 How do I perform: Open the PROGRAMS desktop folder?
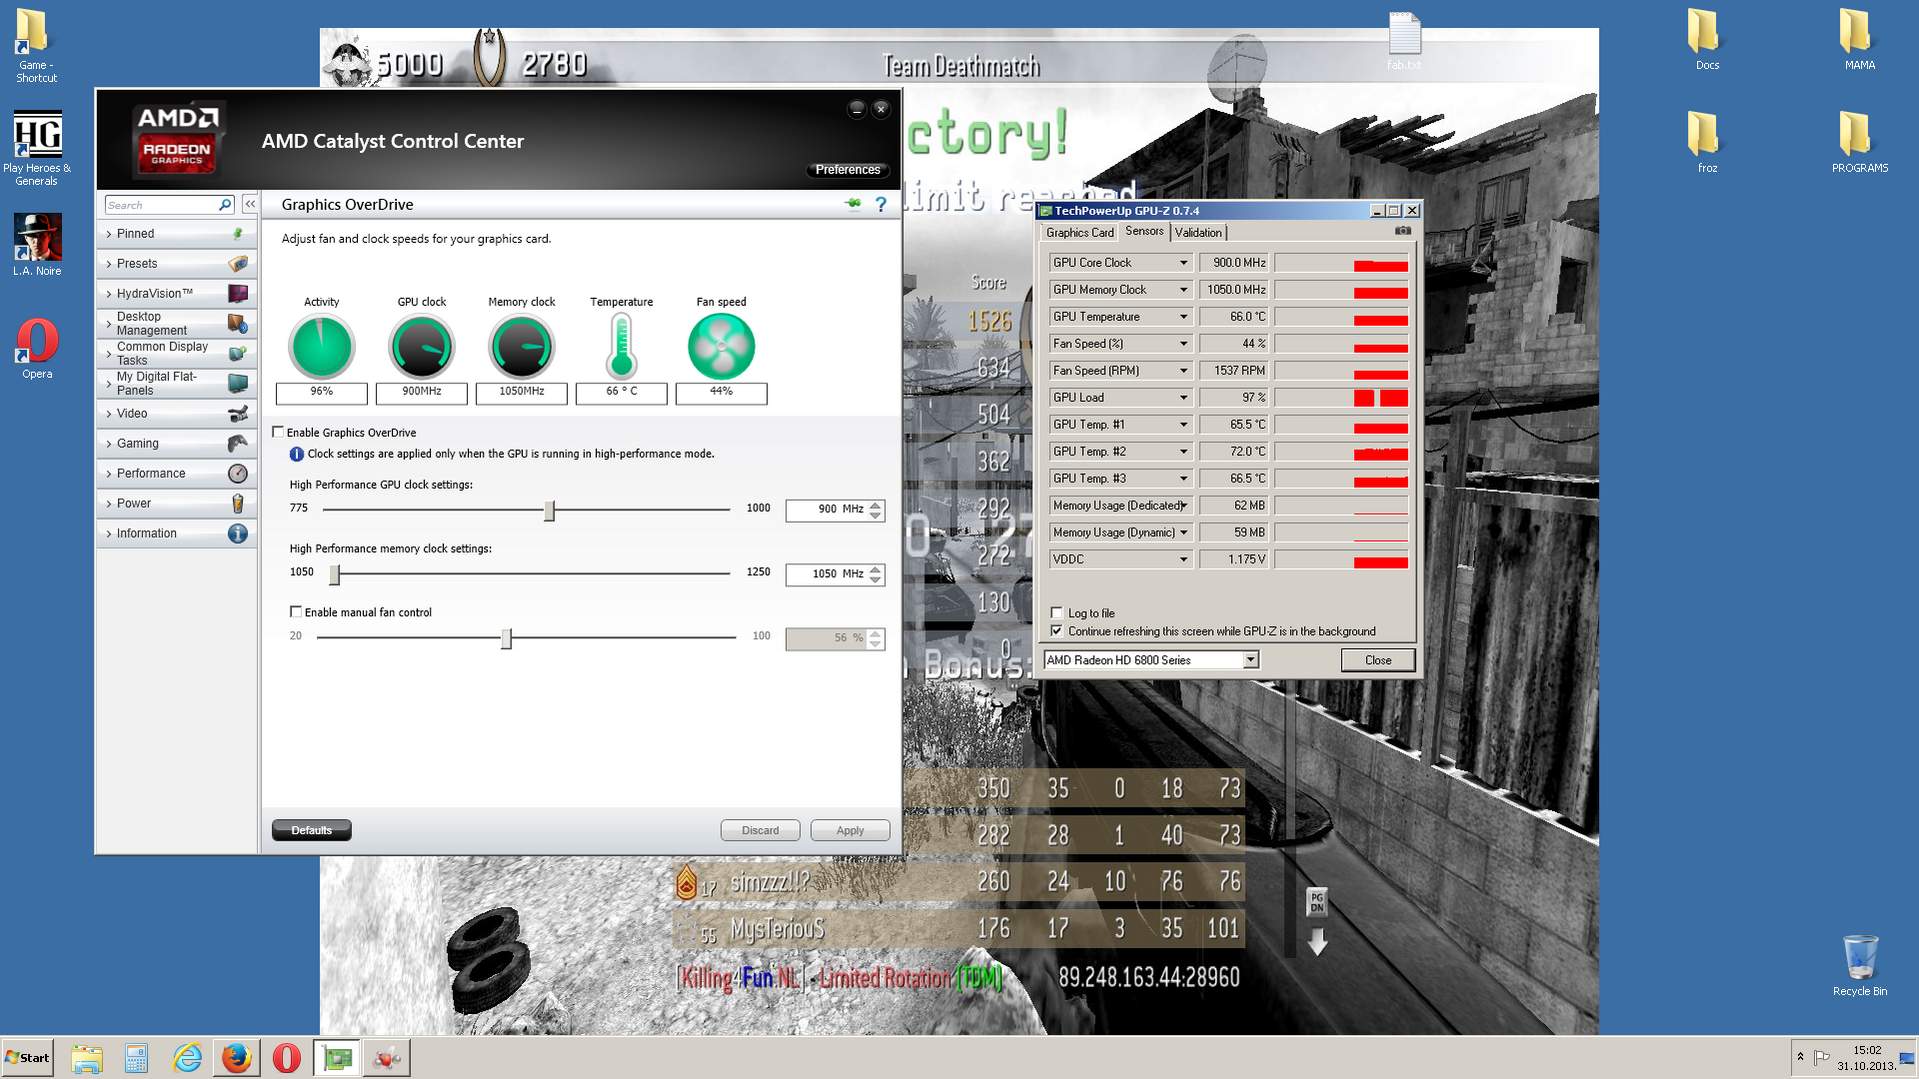(x=1859, y=142)
